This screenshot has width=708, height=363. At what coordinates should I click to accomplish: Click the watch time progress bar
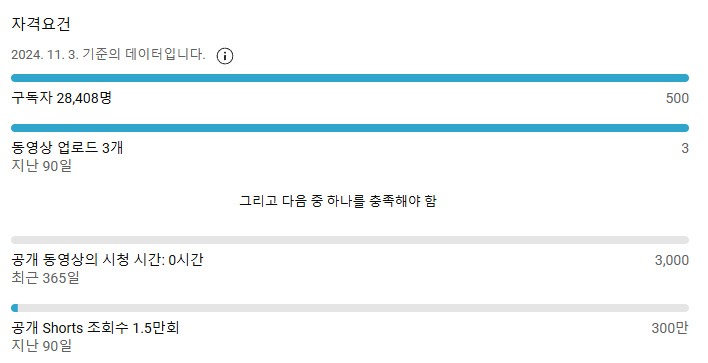350,240
